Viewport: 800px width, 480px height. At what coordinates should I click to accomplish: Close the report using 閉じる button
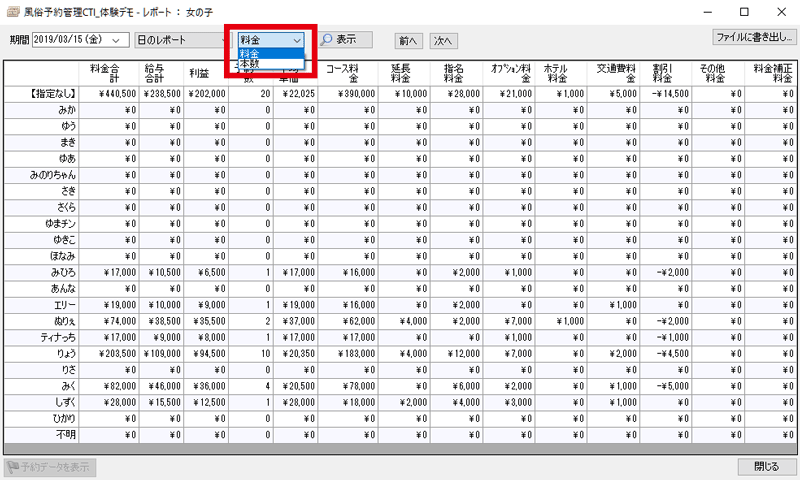coord(766,467)
